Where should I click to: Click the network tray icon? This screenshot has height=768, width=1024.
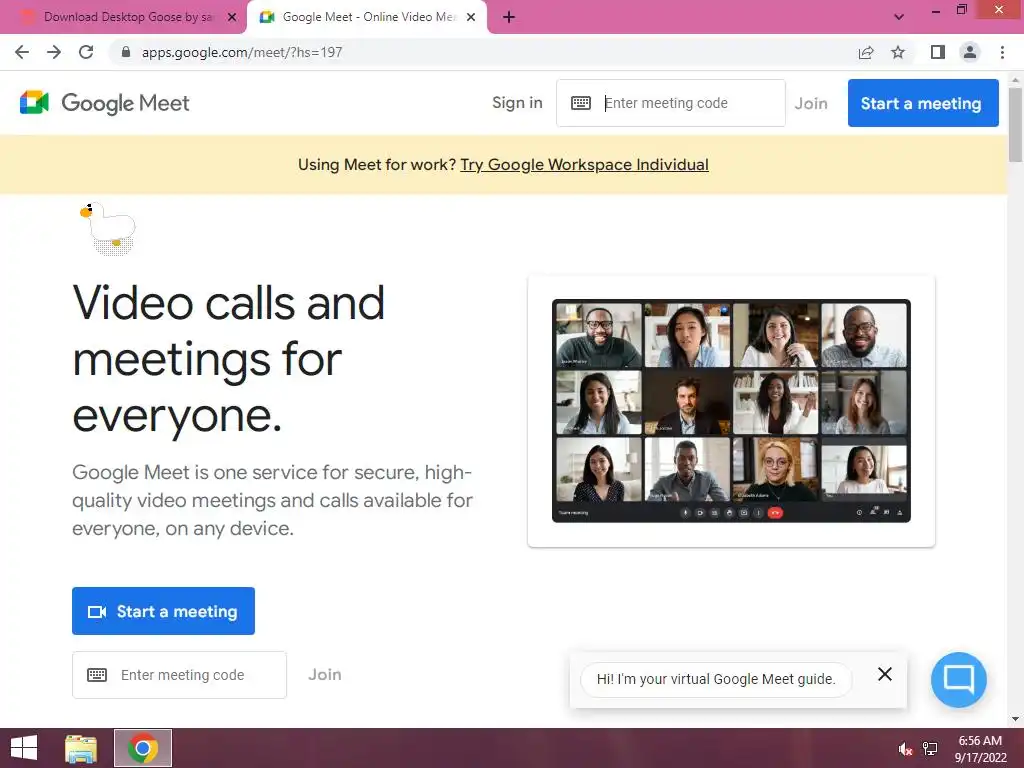pos(930,748)
